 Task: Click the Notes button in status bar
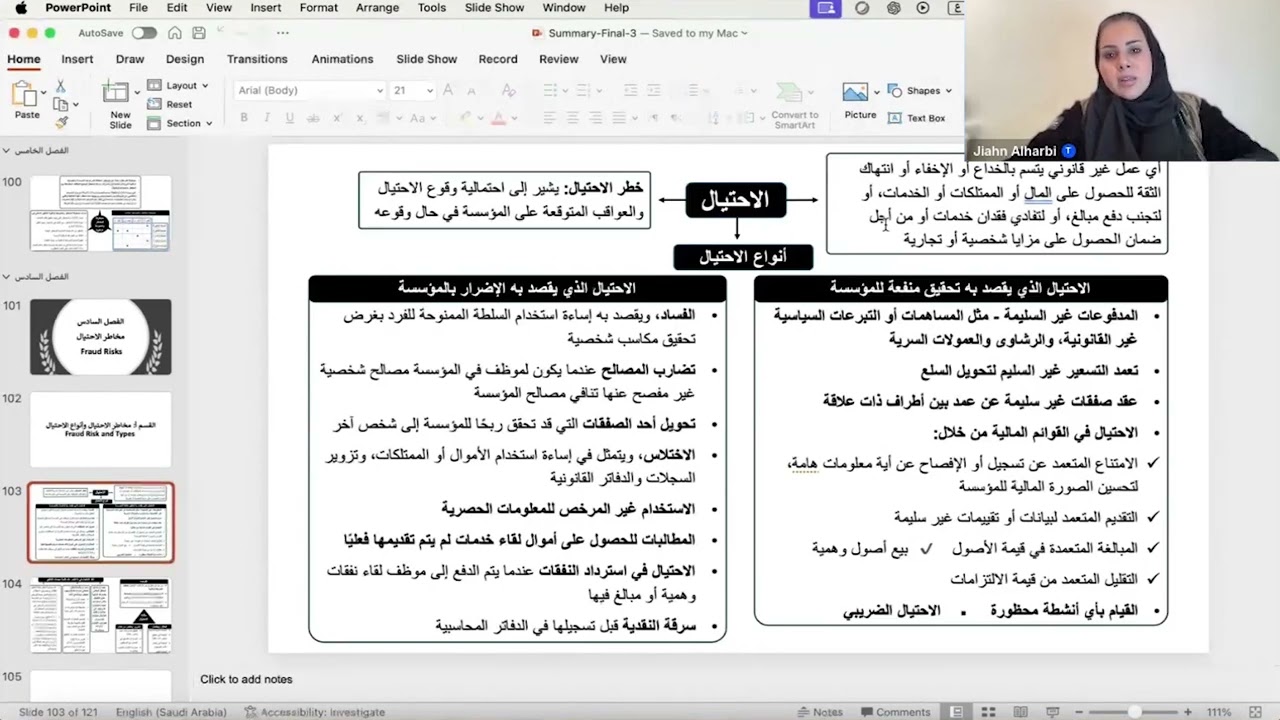[x=820, y=712]
